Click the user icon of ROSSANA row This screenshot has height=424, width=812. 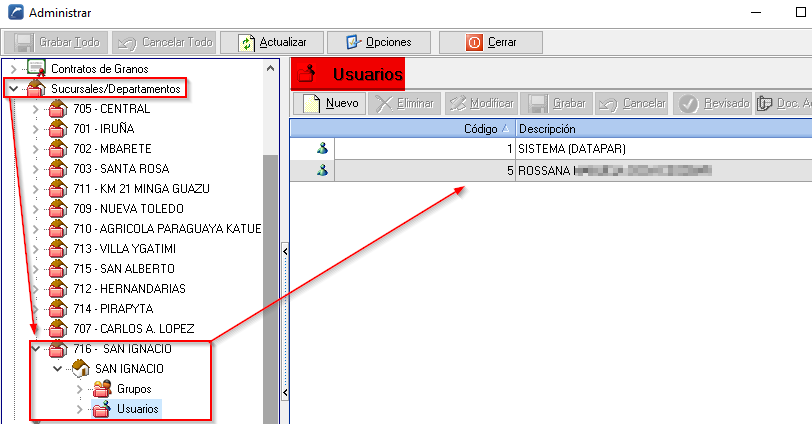322,170
